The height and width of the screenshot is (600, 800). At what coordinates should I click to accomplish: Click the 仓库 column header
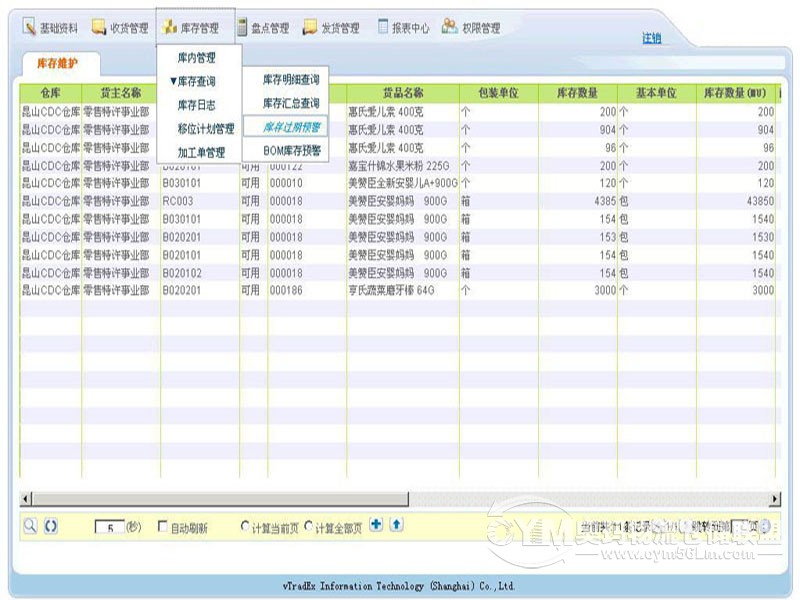(51, 93)
